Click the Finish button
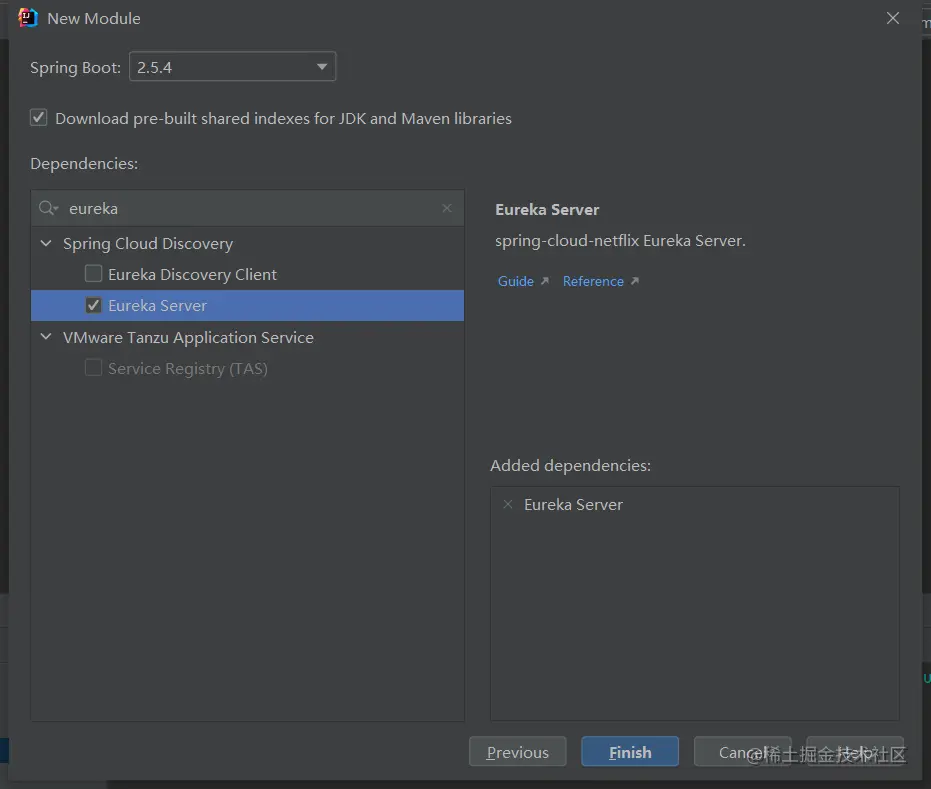The height and width of the screenshot is (789, 931). 630,752
